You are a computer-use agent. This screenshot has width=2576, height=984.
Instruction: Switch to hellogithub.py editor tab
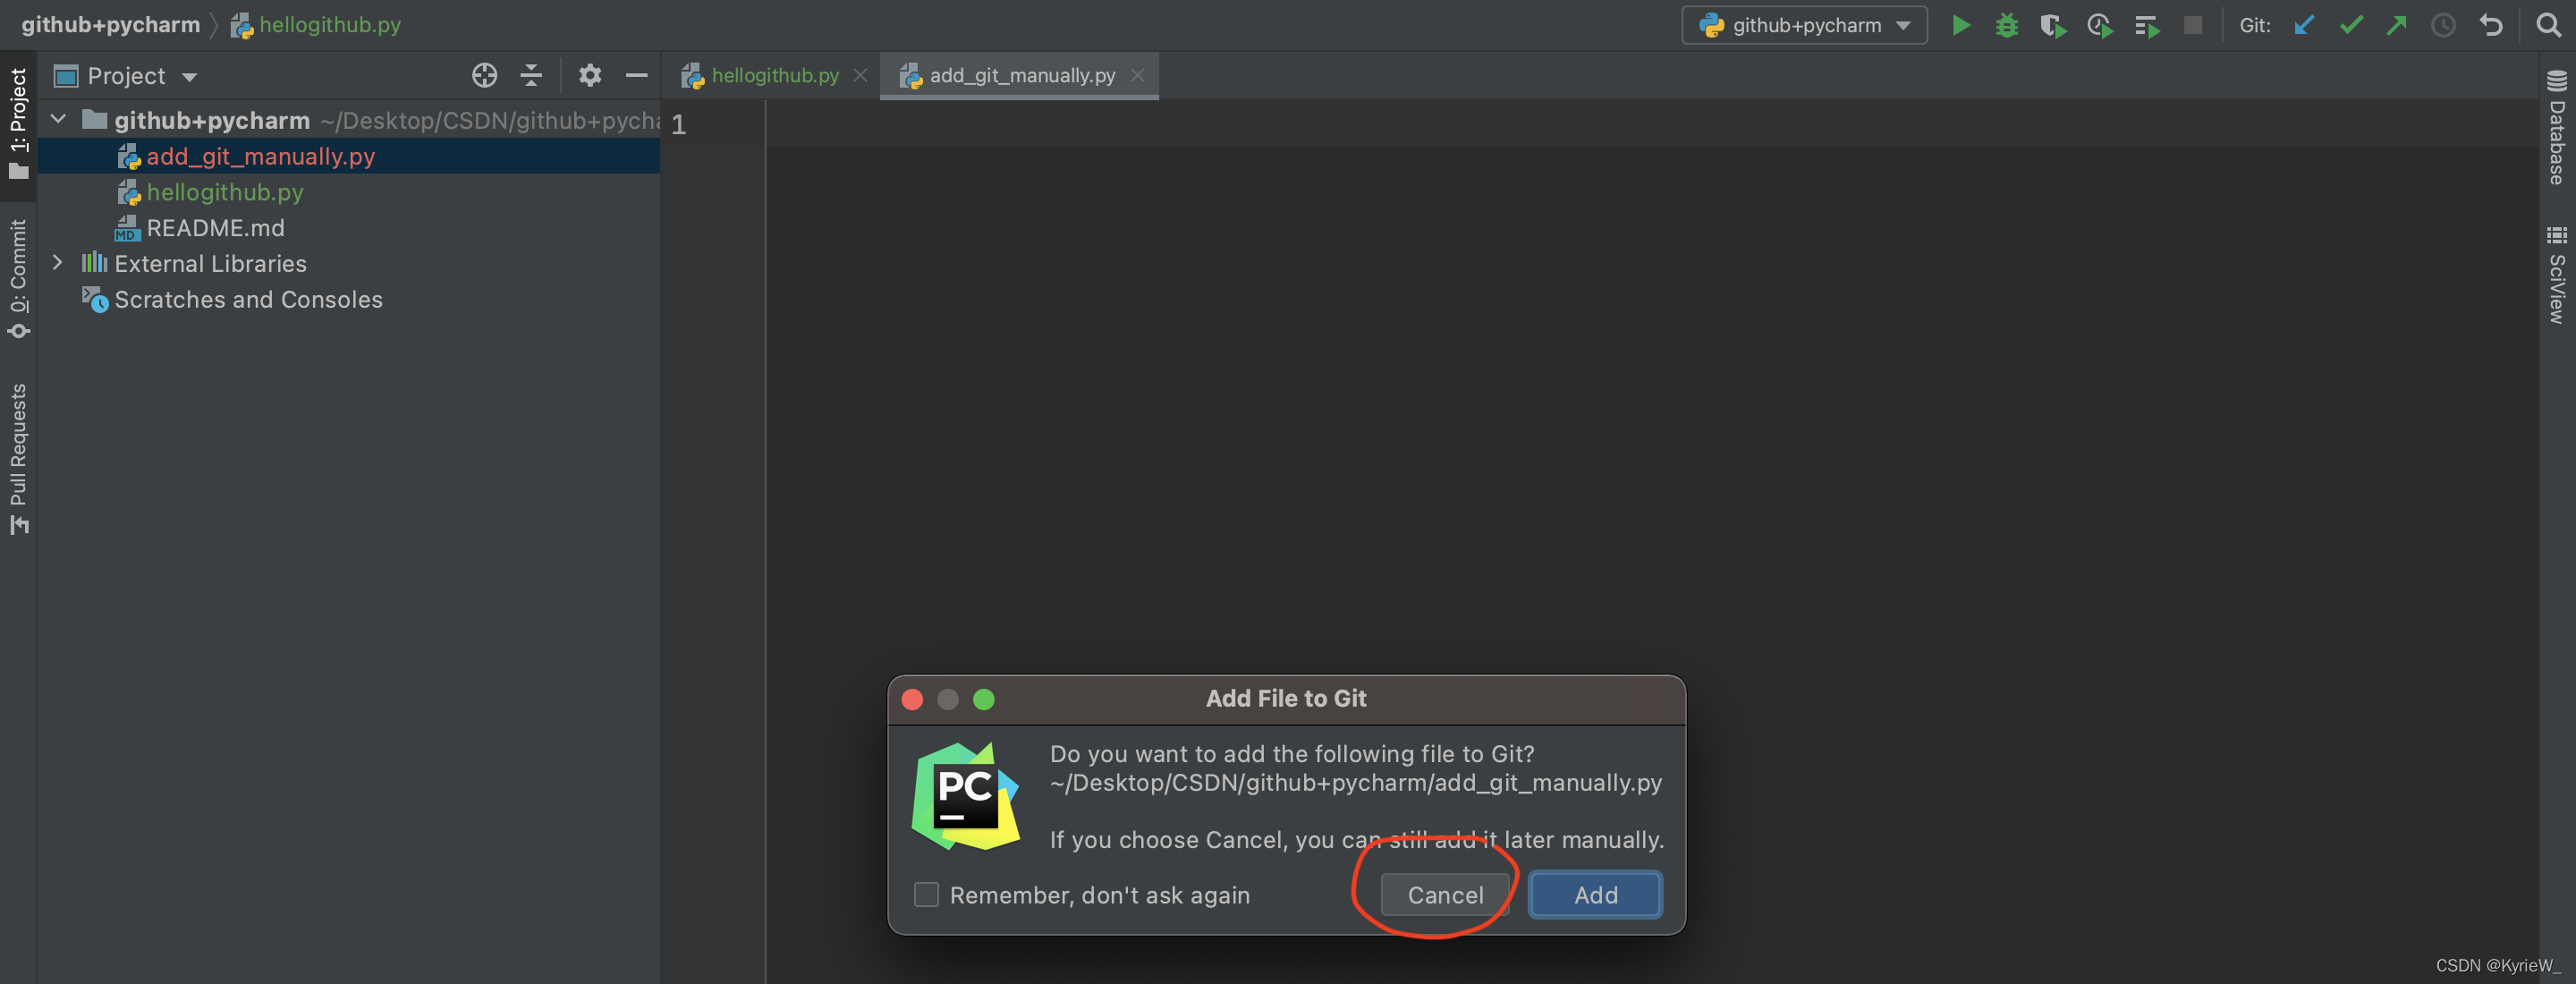pos(773,76)
